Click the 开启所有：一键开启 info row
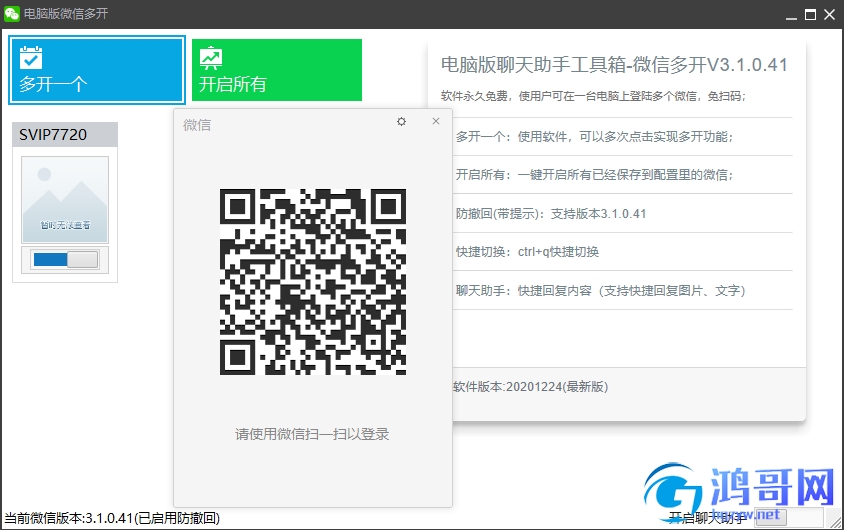The image size is (844, 530). coord(594,175)
